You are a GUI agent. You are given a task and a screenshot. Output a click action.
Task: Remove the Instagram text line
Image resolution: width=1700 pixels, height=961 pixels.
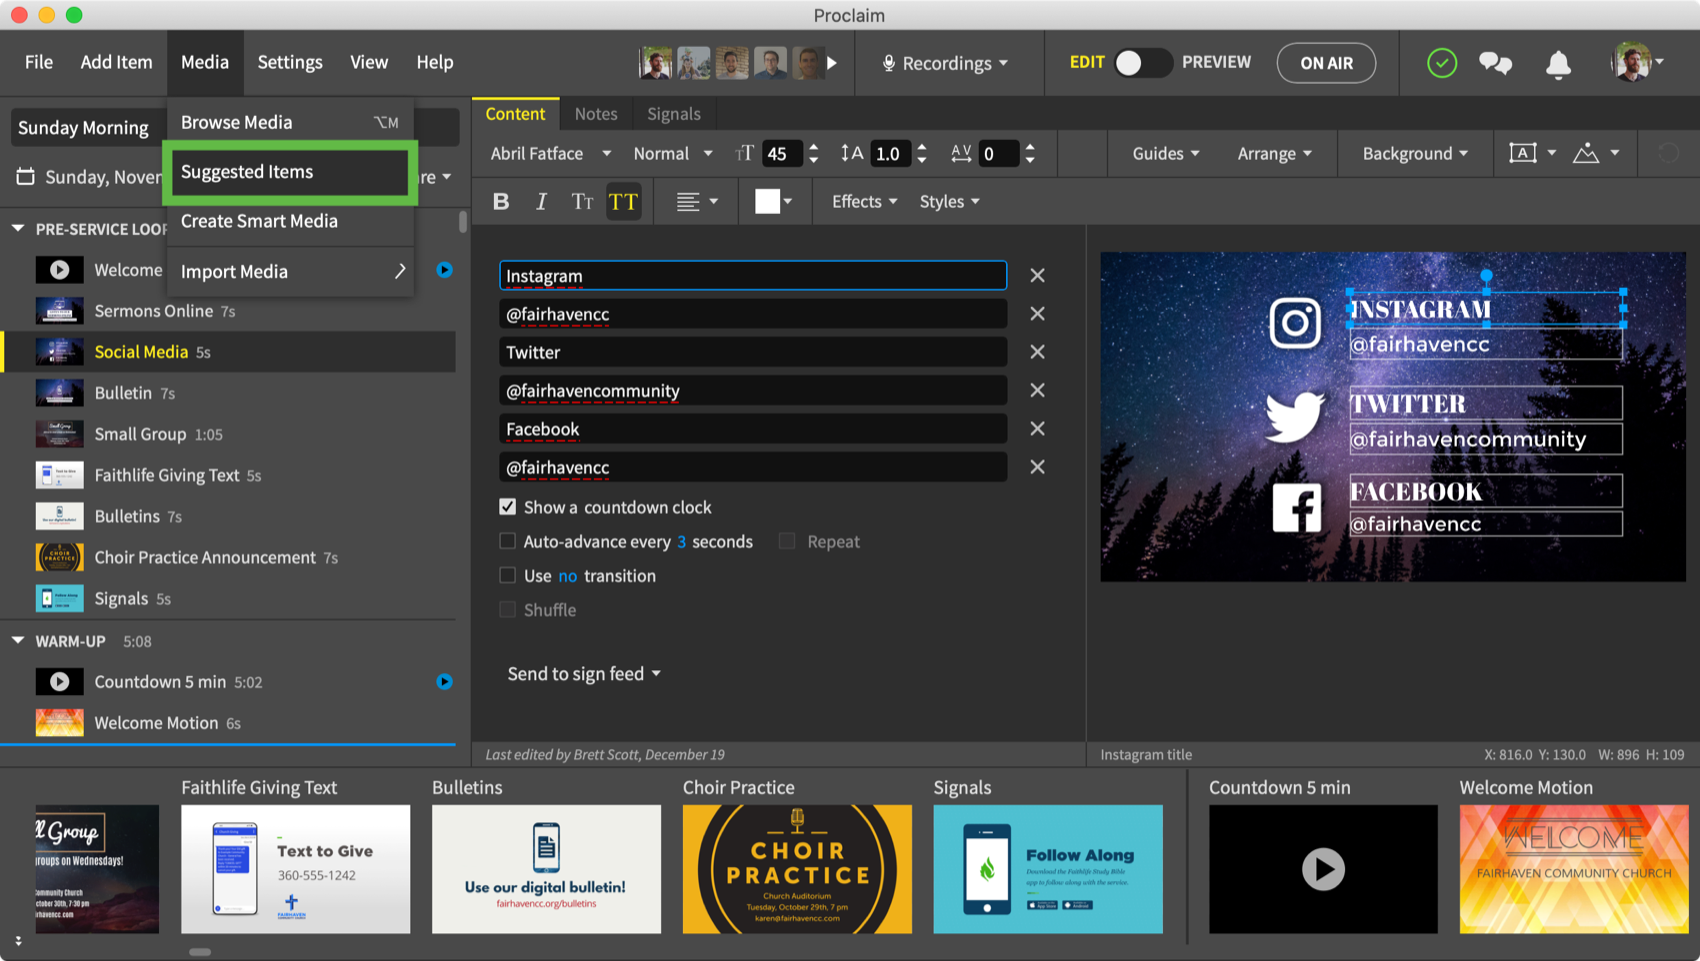(x=1037, y=275)
